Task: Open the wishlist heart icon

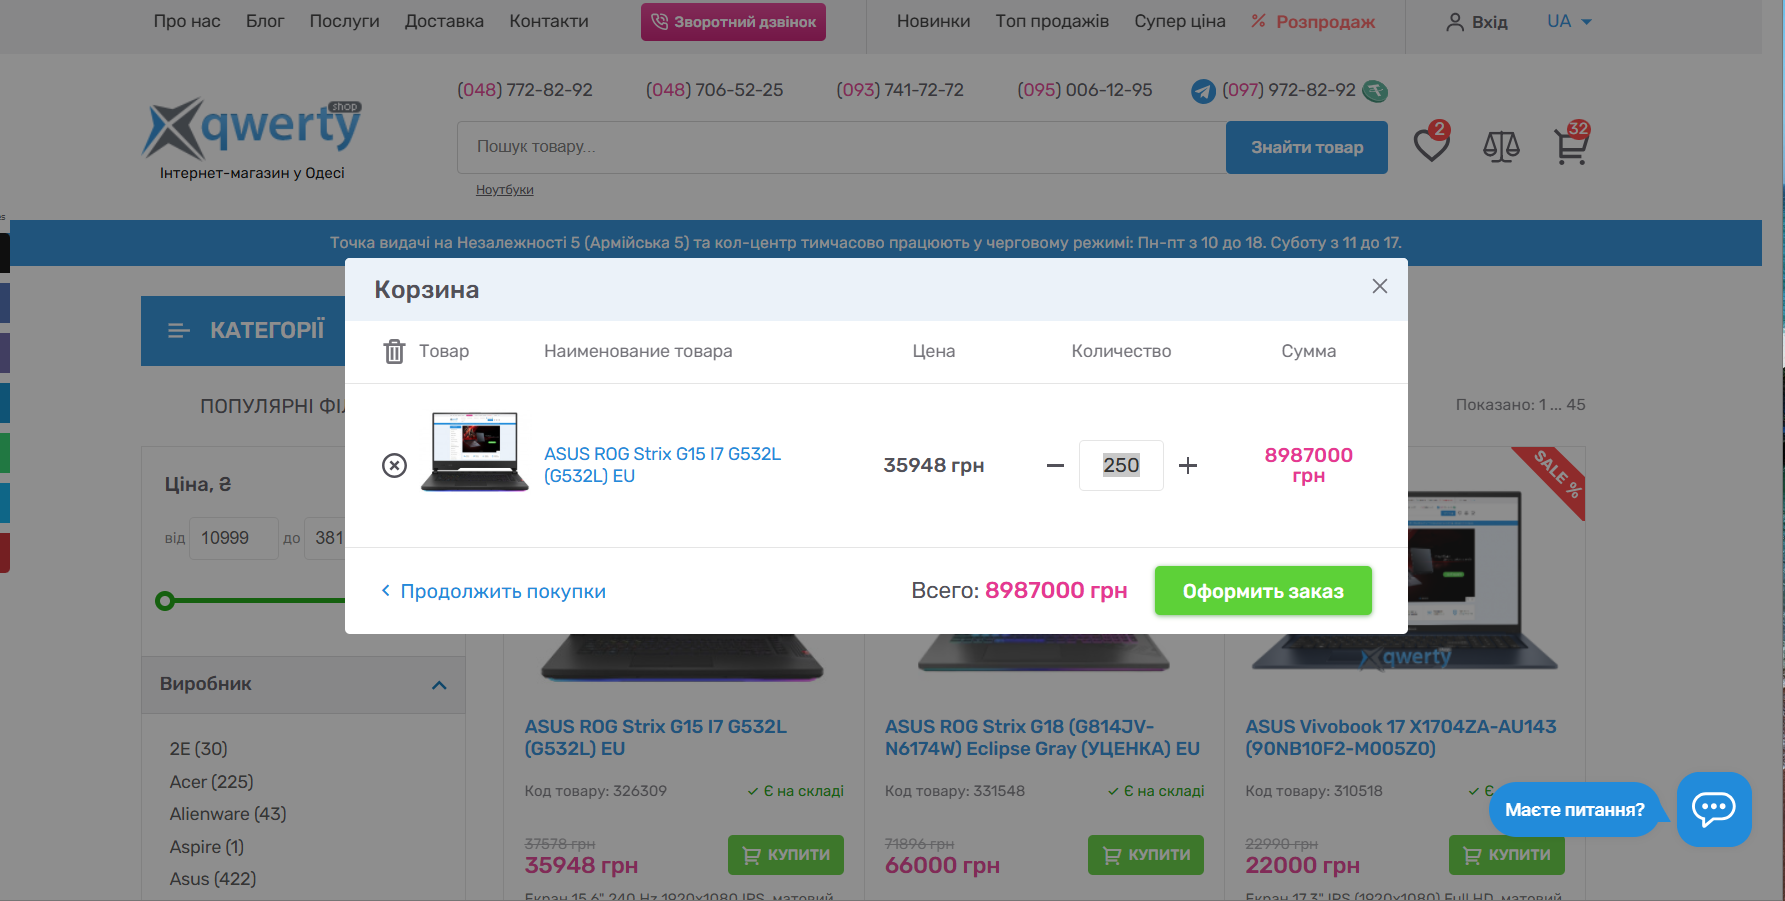Action: point(1432,145)
